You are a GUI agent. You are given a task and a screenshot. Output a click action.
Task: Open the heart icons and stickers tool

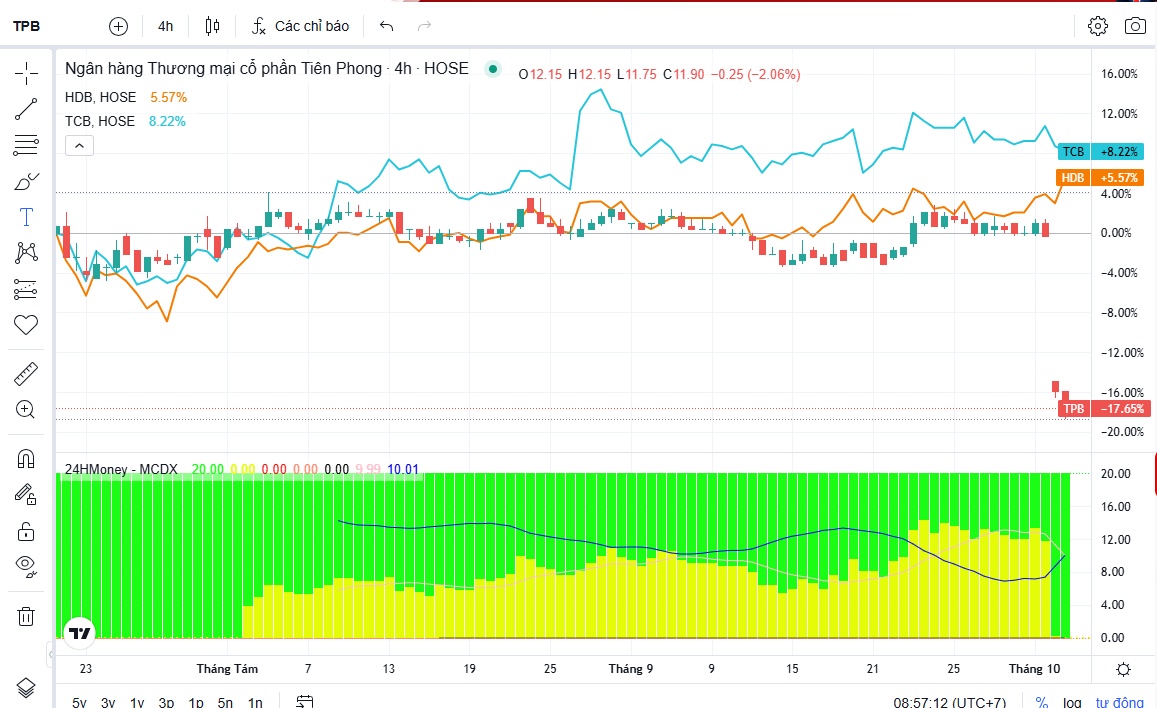tap(26, 325)
